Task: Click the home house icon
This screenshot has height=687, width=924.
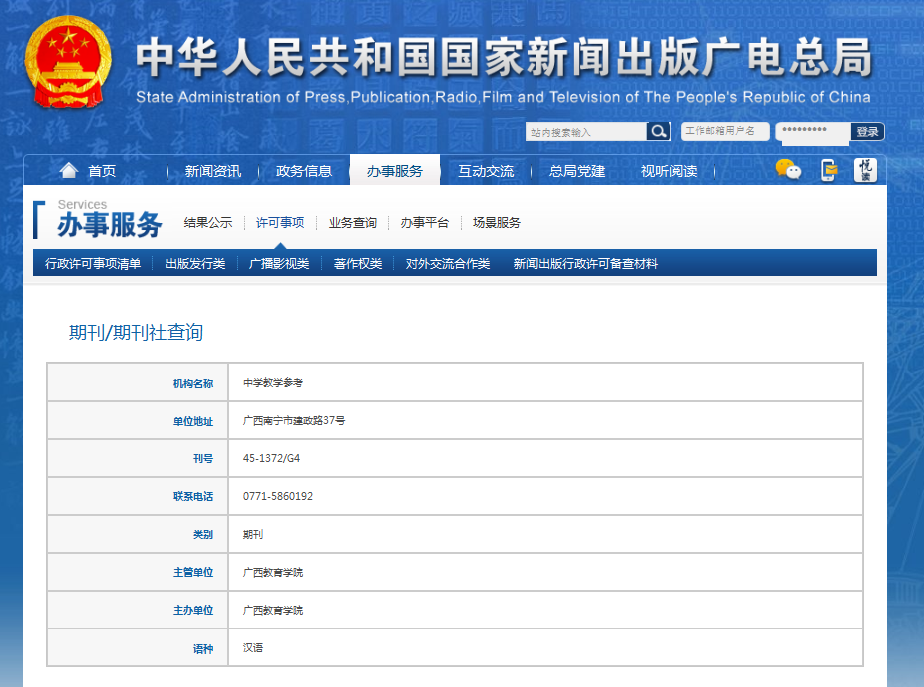Action: pos(68,170)
